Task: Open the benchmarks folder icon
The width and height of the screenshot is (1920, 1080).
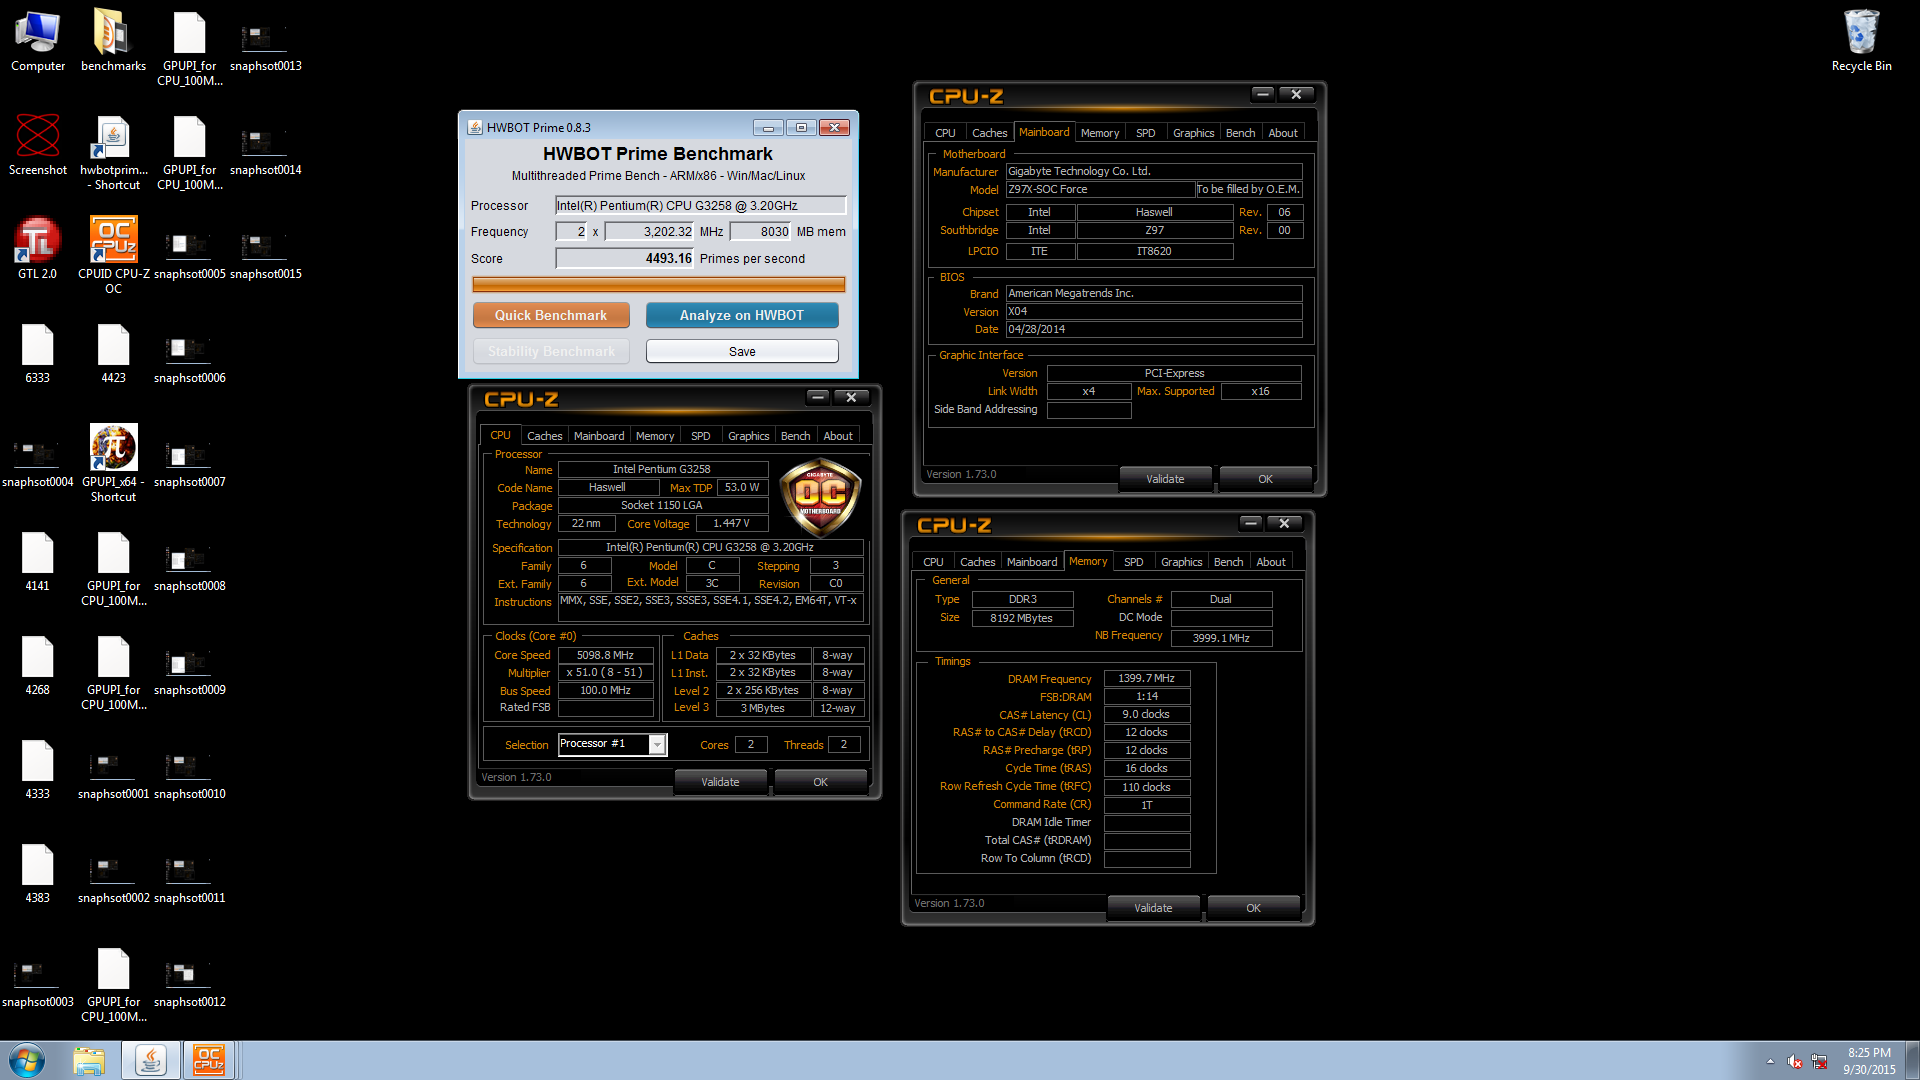Action: pos(113,40)
